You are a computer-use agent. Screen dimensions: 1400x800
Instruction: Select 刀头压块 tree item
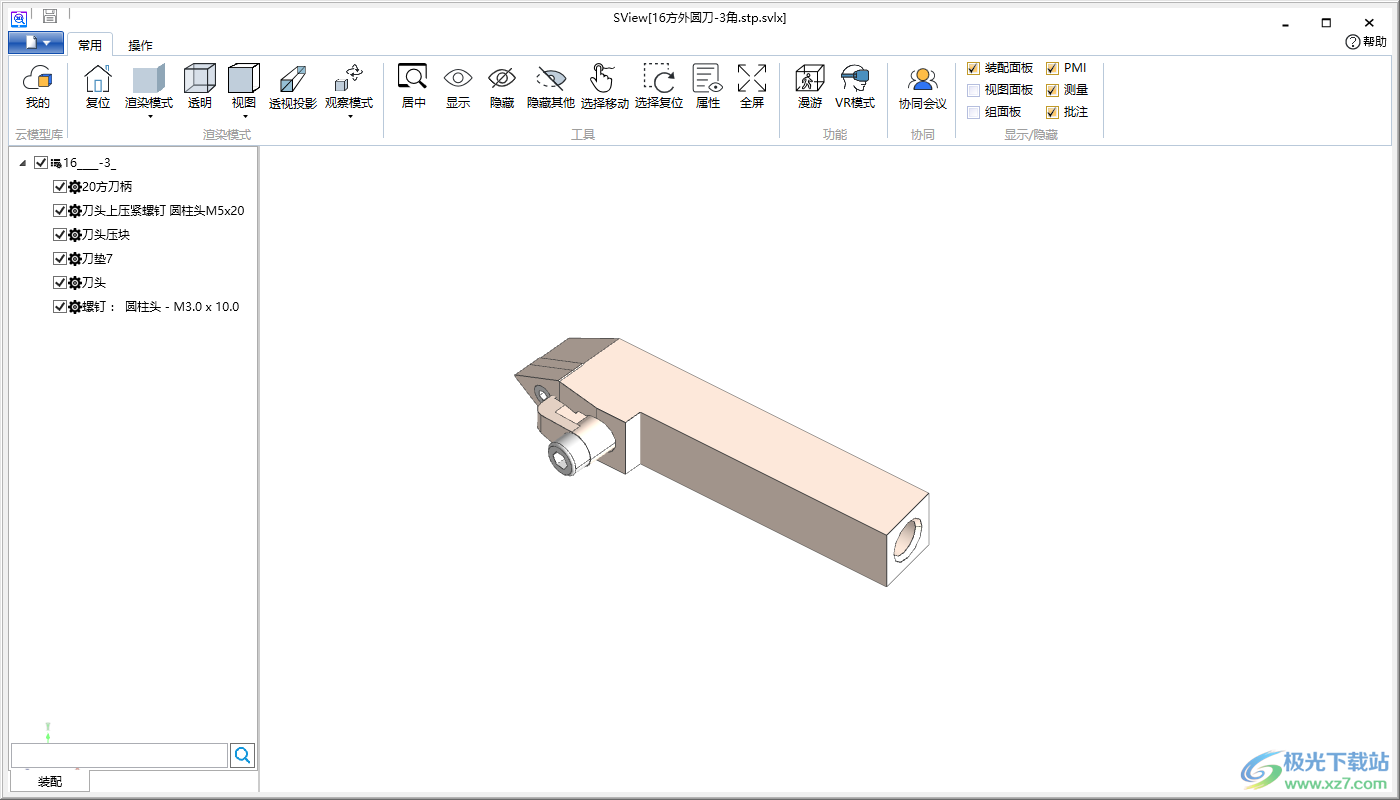106,234
